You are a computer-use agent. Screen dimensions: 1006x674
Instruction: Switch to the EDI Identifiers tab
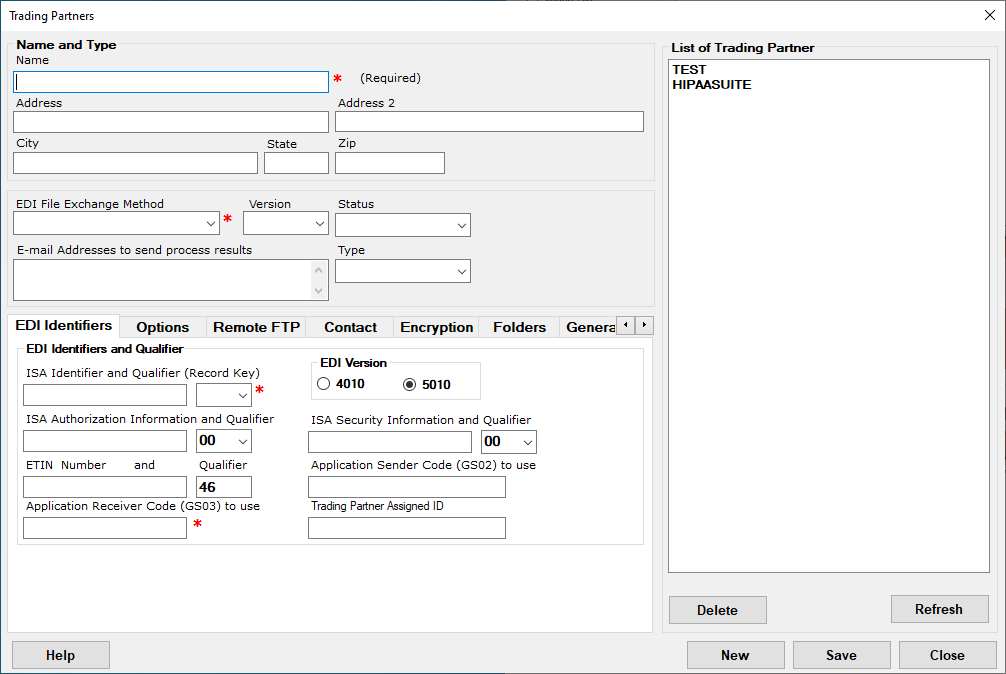click(x=64, y=326)
